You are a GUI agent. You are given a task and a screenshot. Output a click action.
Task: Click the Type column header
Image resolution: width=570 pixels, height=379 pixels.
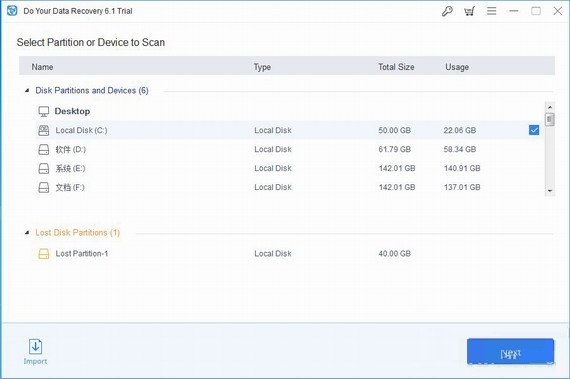(x=262, y=67)
